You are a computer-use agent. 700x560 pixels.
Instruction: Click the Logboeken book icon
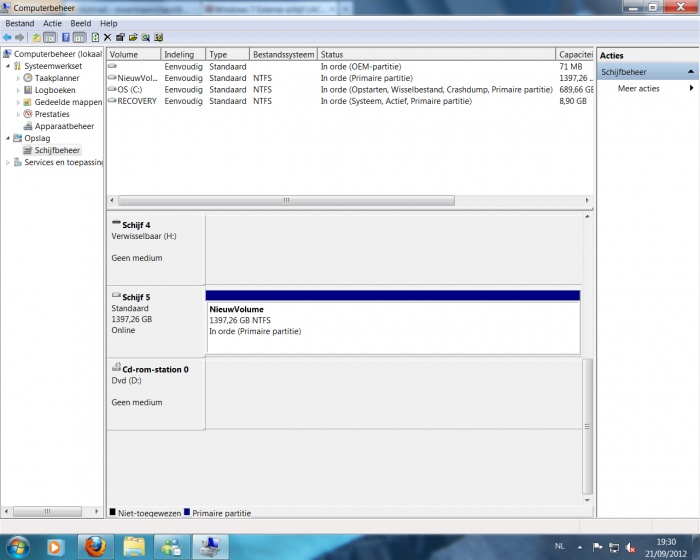tap(28, 90)
